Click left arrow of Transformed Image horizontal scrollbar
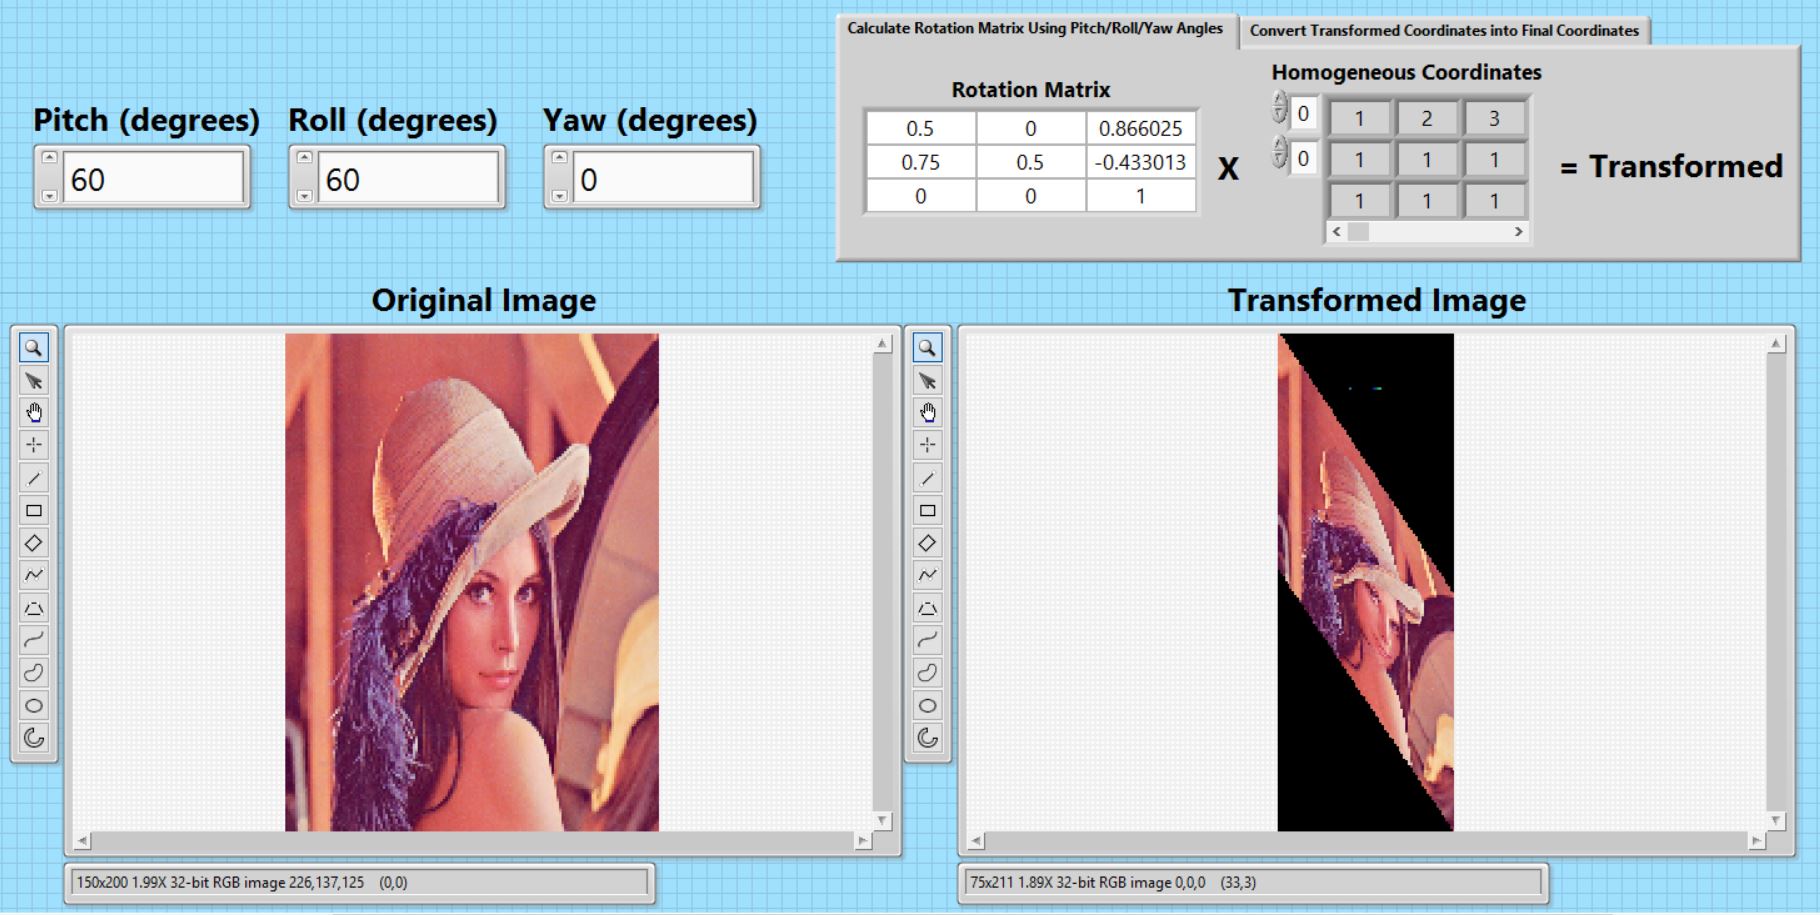 coord(976,841)
